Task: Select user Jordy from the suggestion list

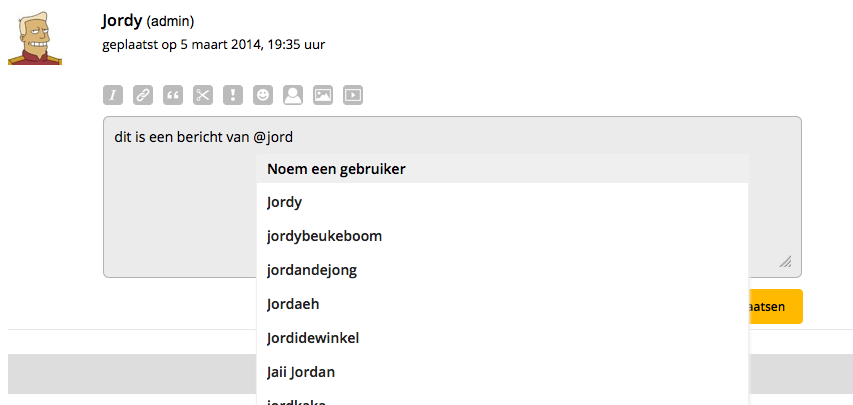Action: tap(286, 203)
